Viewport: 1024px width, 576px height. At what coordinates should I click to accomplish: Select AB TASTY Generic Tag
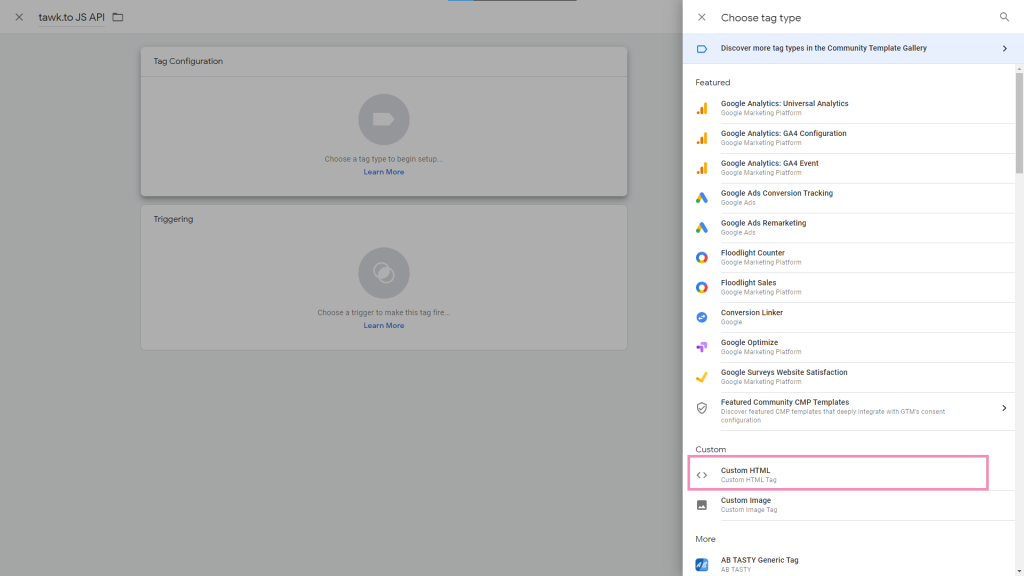pyautogui.click(x=853, y=564)
